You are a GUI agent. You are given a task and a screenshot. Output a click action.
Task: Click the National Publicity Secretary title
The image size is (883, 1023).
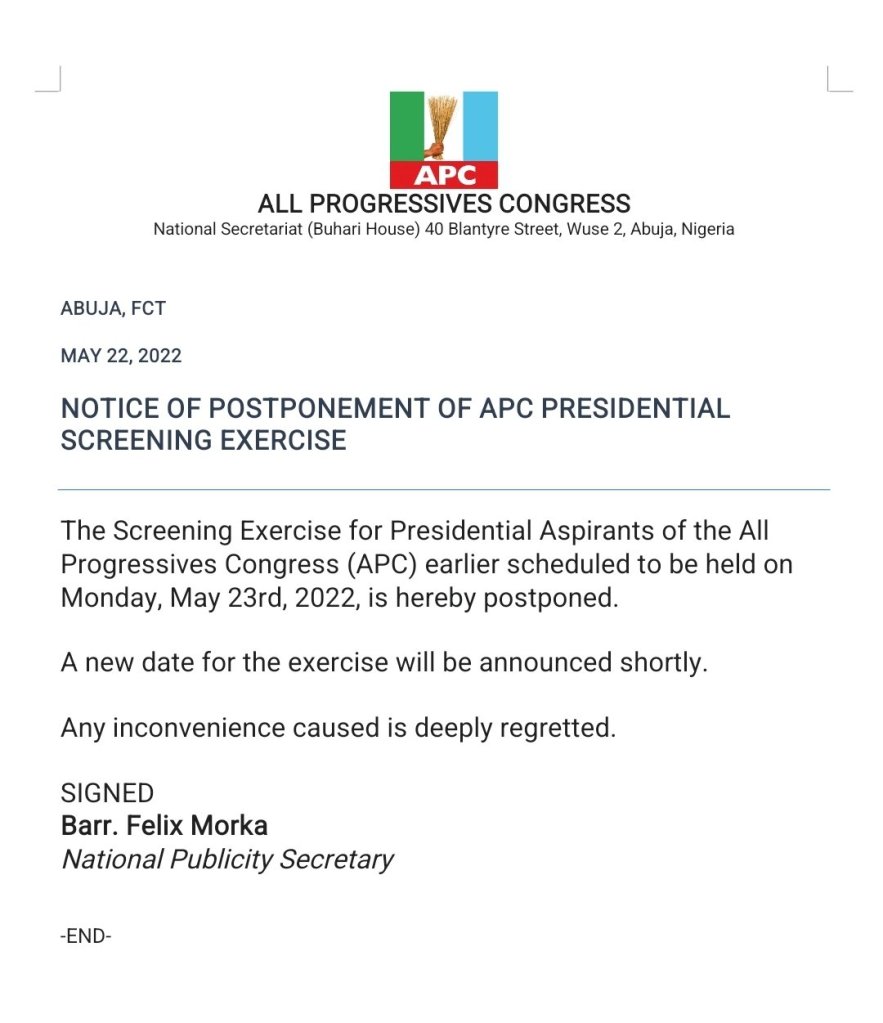[x=227, y=859]
